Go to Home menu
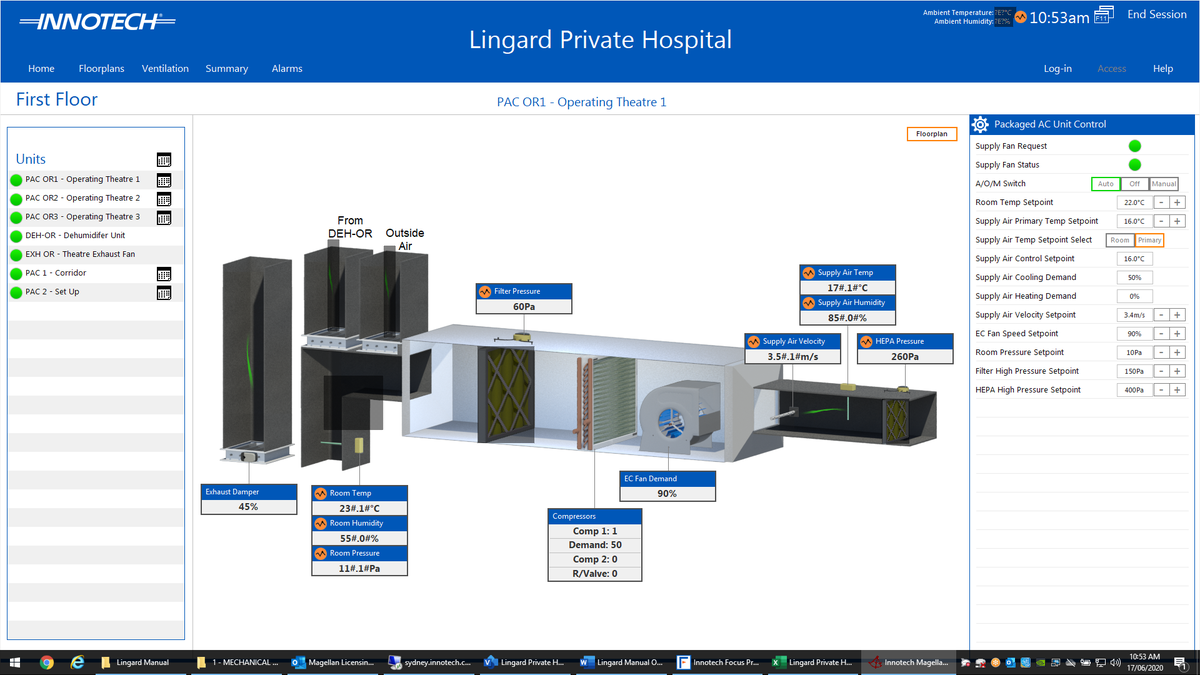 point(41,69)
